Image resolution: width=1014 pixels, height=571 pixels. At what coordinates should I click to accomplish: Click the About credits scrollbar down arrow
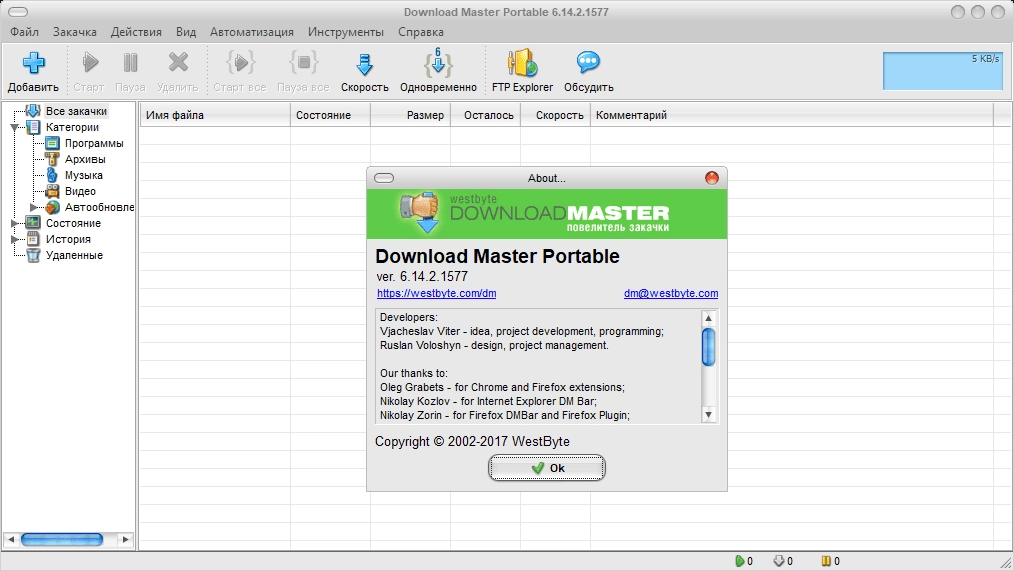[709, 415]
